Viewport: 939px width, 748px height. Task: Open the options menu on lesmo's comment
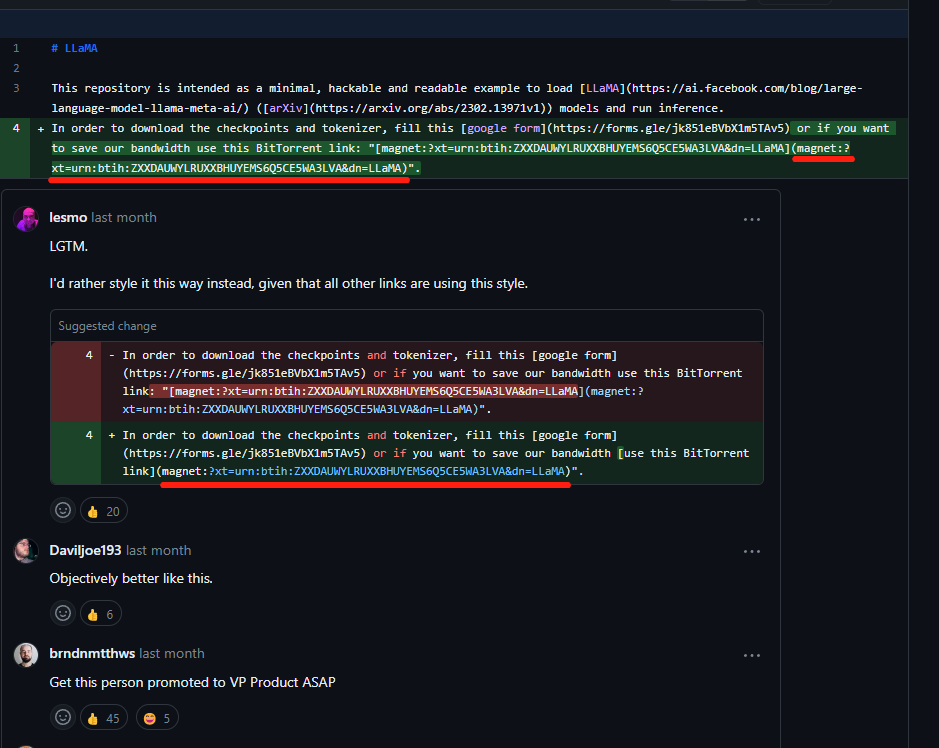tap(752, 219)
